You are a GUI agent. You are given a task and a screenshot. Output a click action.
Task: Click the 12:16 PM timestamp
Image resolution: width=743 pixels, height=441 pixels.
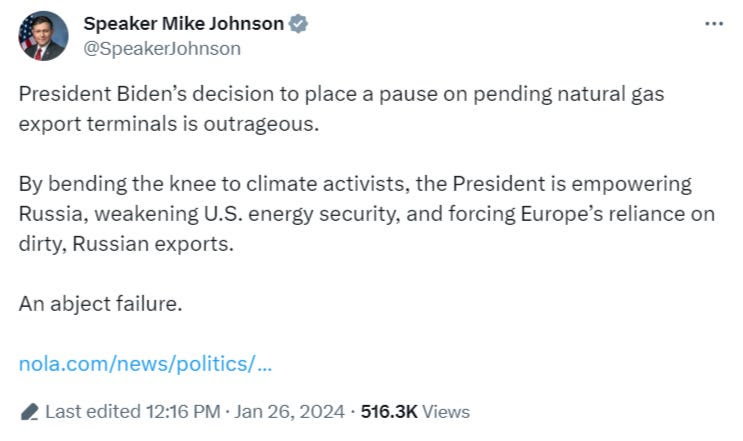tap(183, 412)
